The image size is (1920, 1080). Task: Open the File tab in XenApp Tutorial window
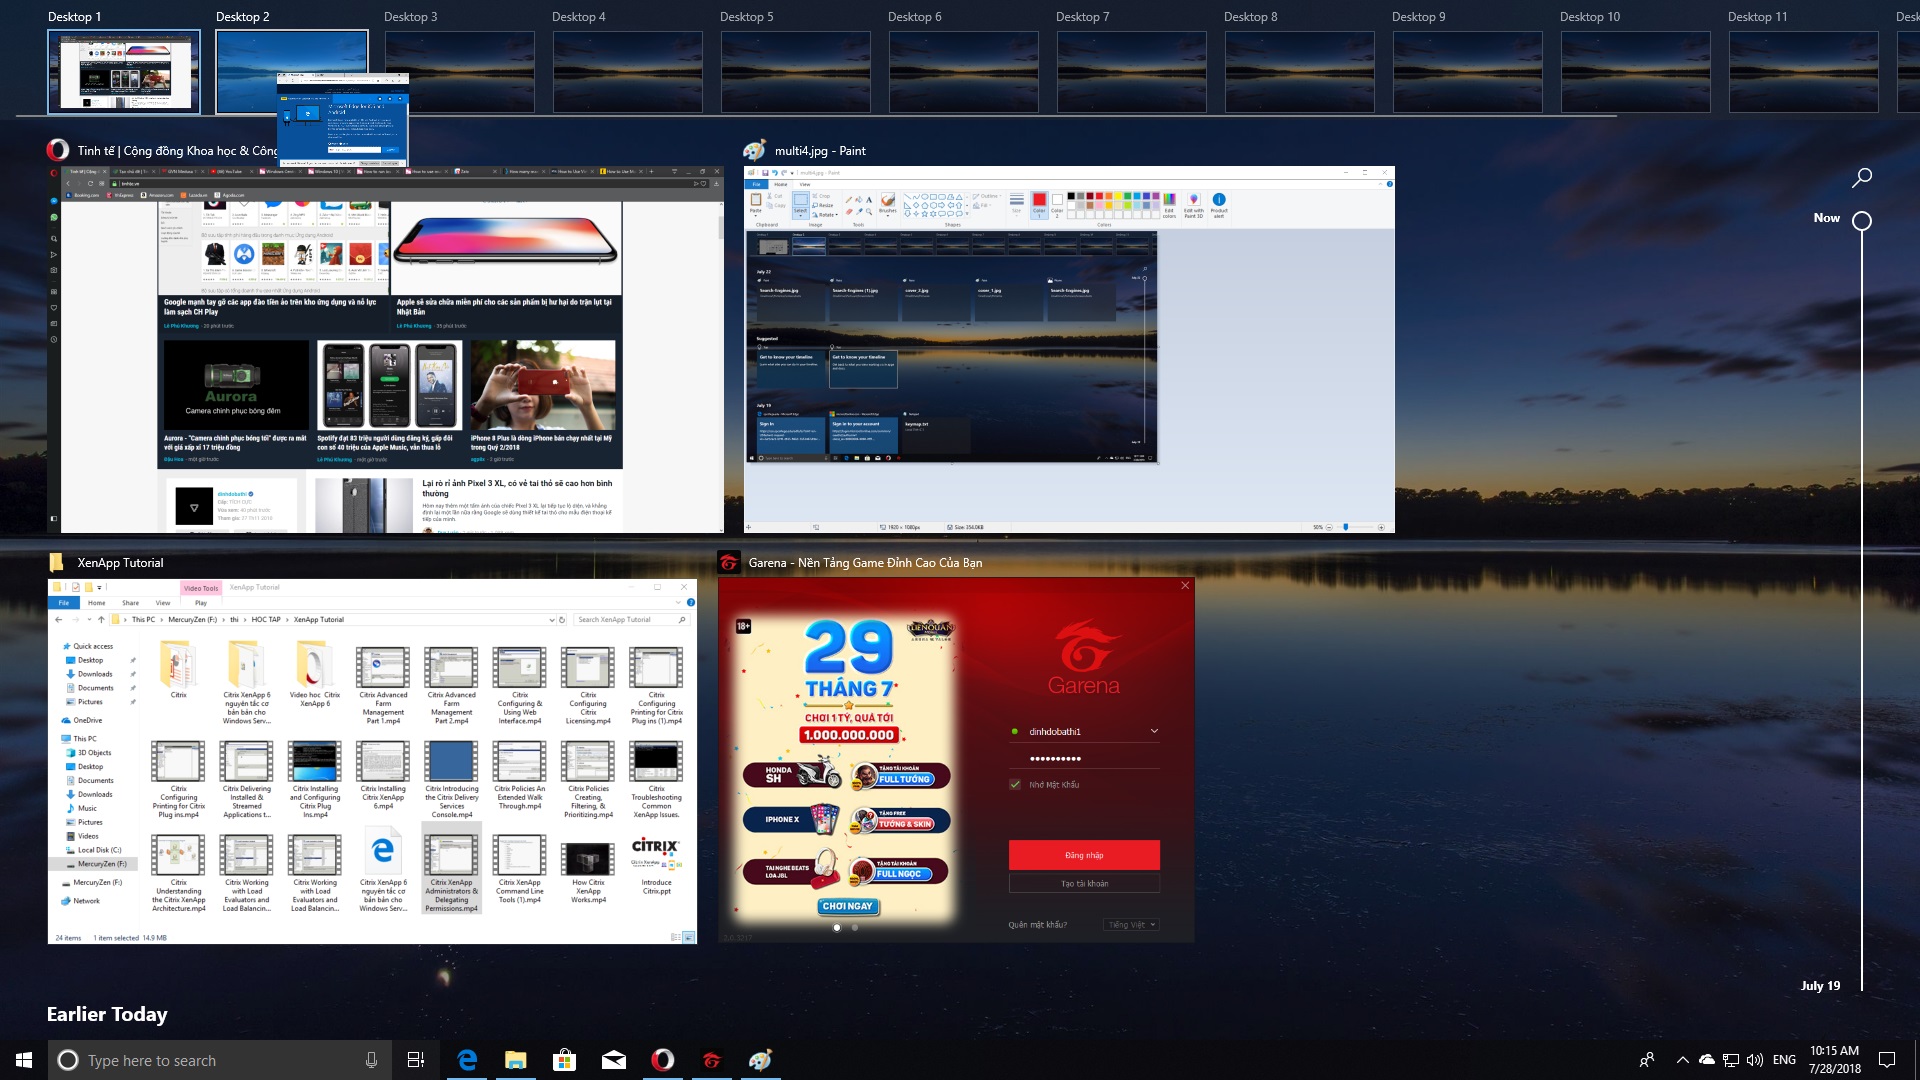coord(64,603)
